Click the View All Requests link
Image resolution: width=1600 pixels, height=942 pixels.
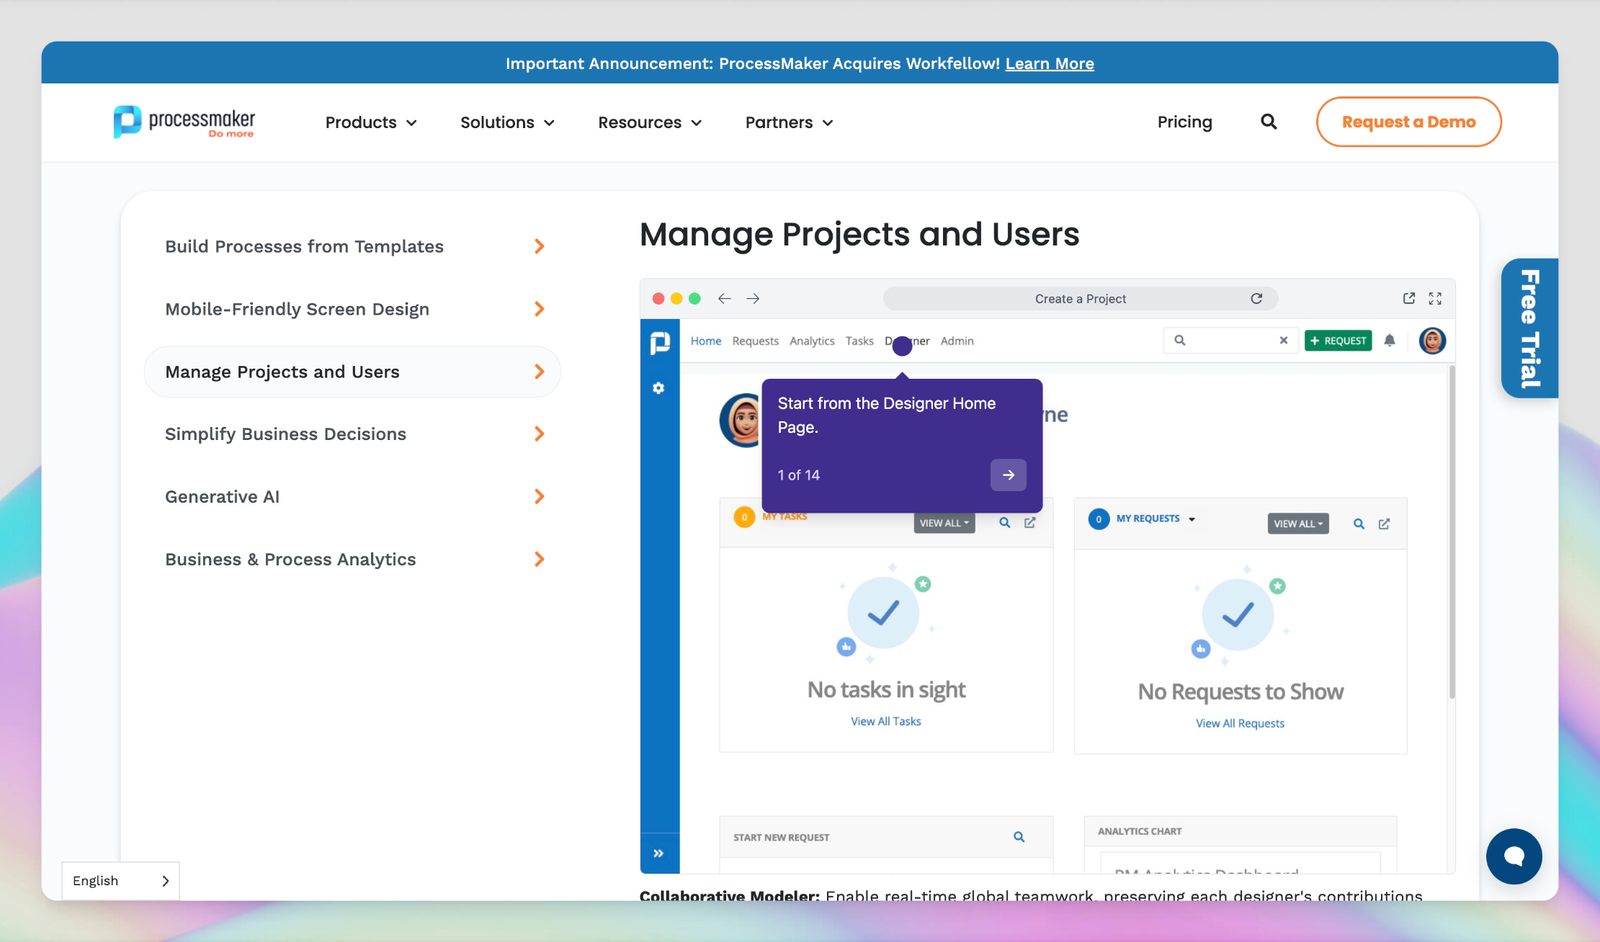point(1240,723)
